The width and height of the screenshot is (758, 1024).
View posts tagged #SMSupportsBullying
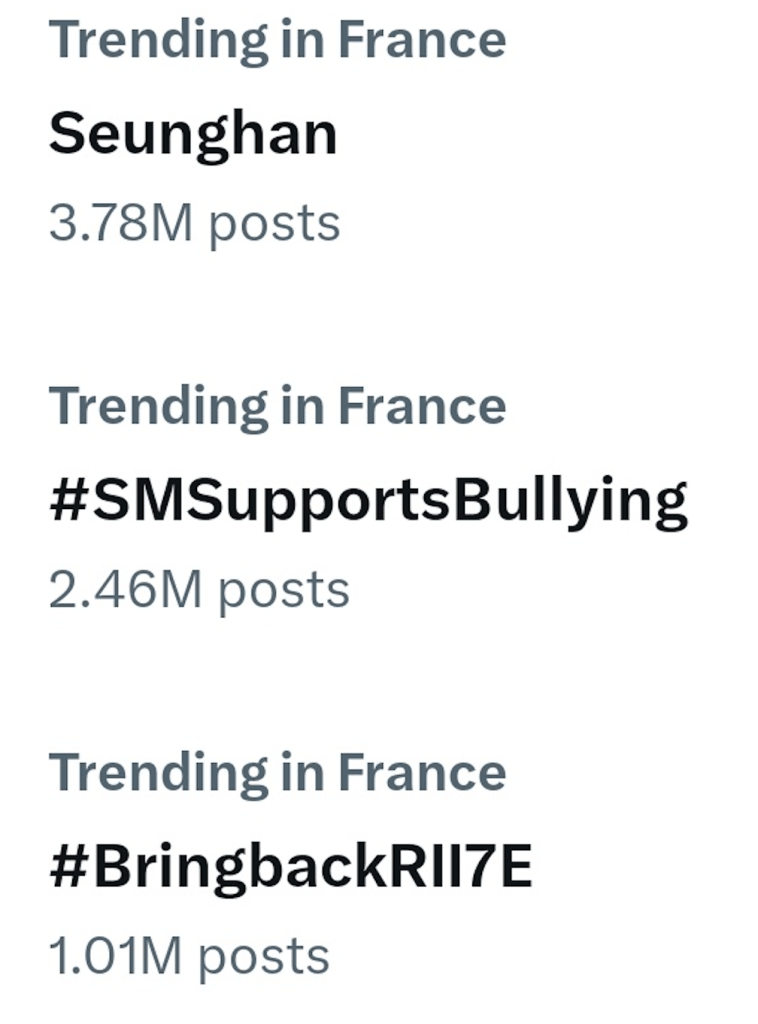368,501
